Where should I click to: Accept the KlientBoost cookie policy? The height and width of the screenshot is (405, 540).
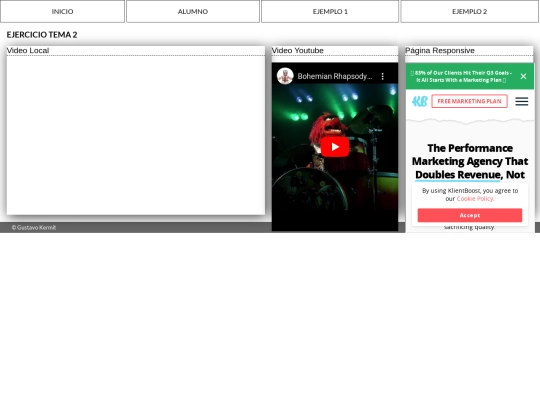tap(470, 215)
